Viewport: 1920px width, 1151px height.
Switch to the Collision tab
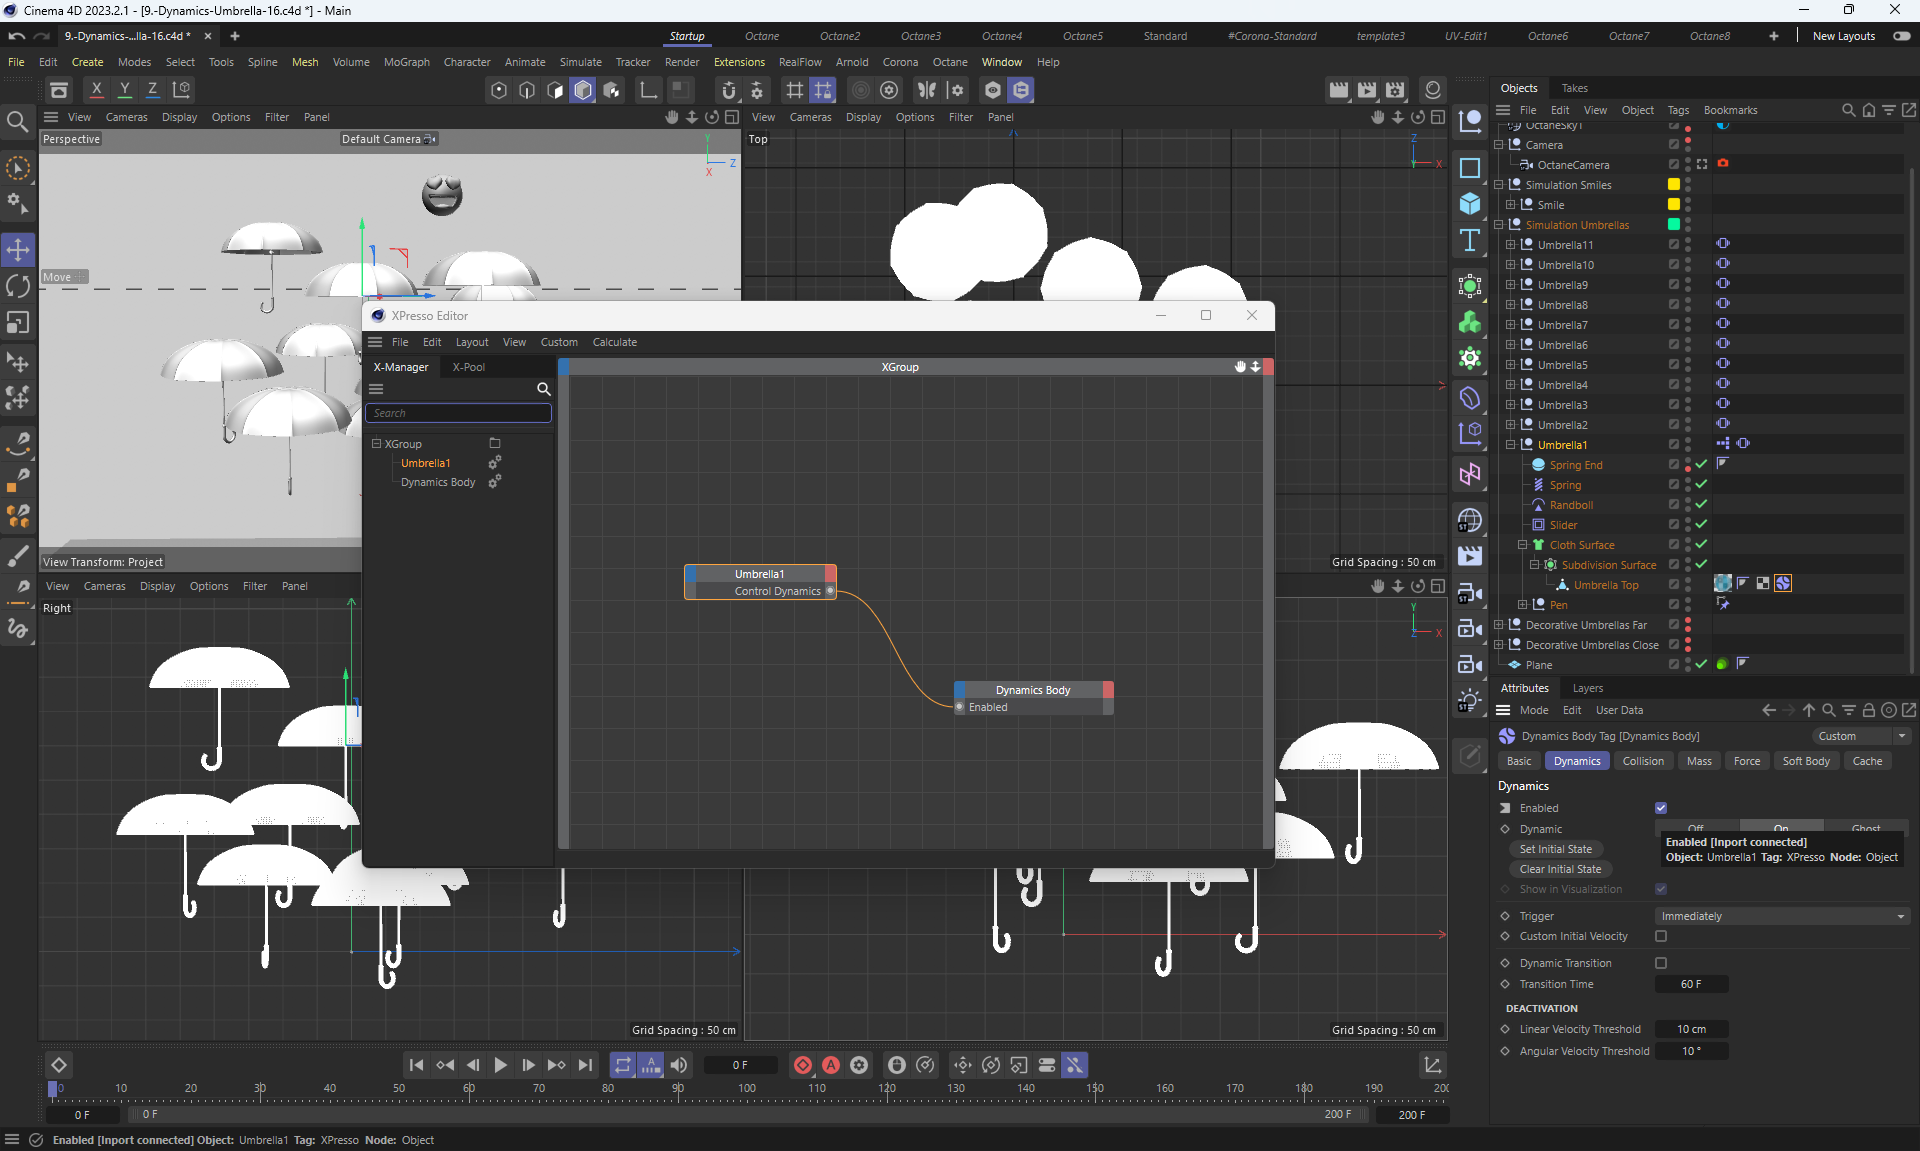coord(1642,761)
